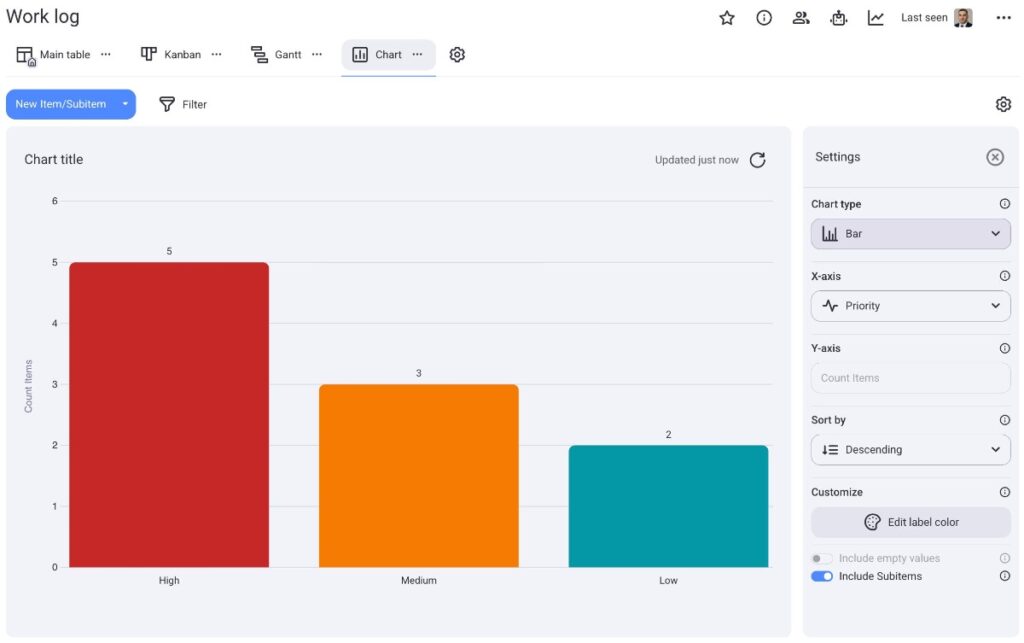Click the gear icon beside Chart tab
The image size is (1024, 643).
tap(457, 55)
